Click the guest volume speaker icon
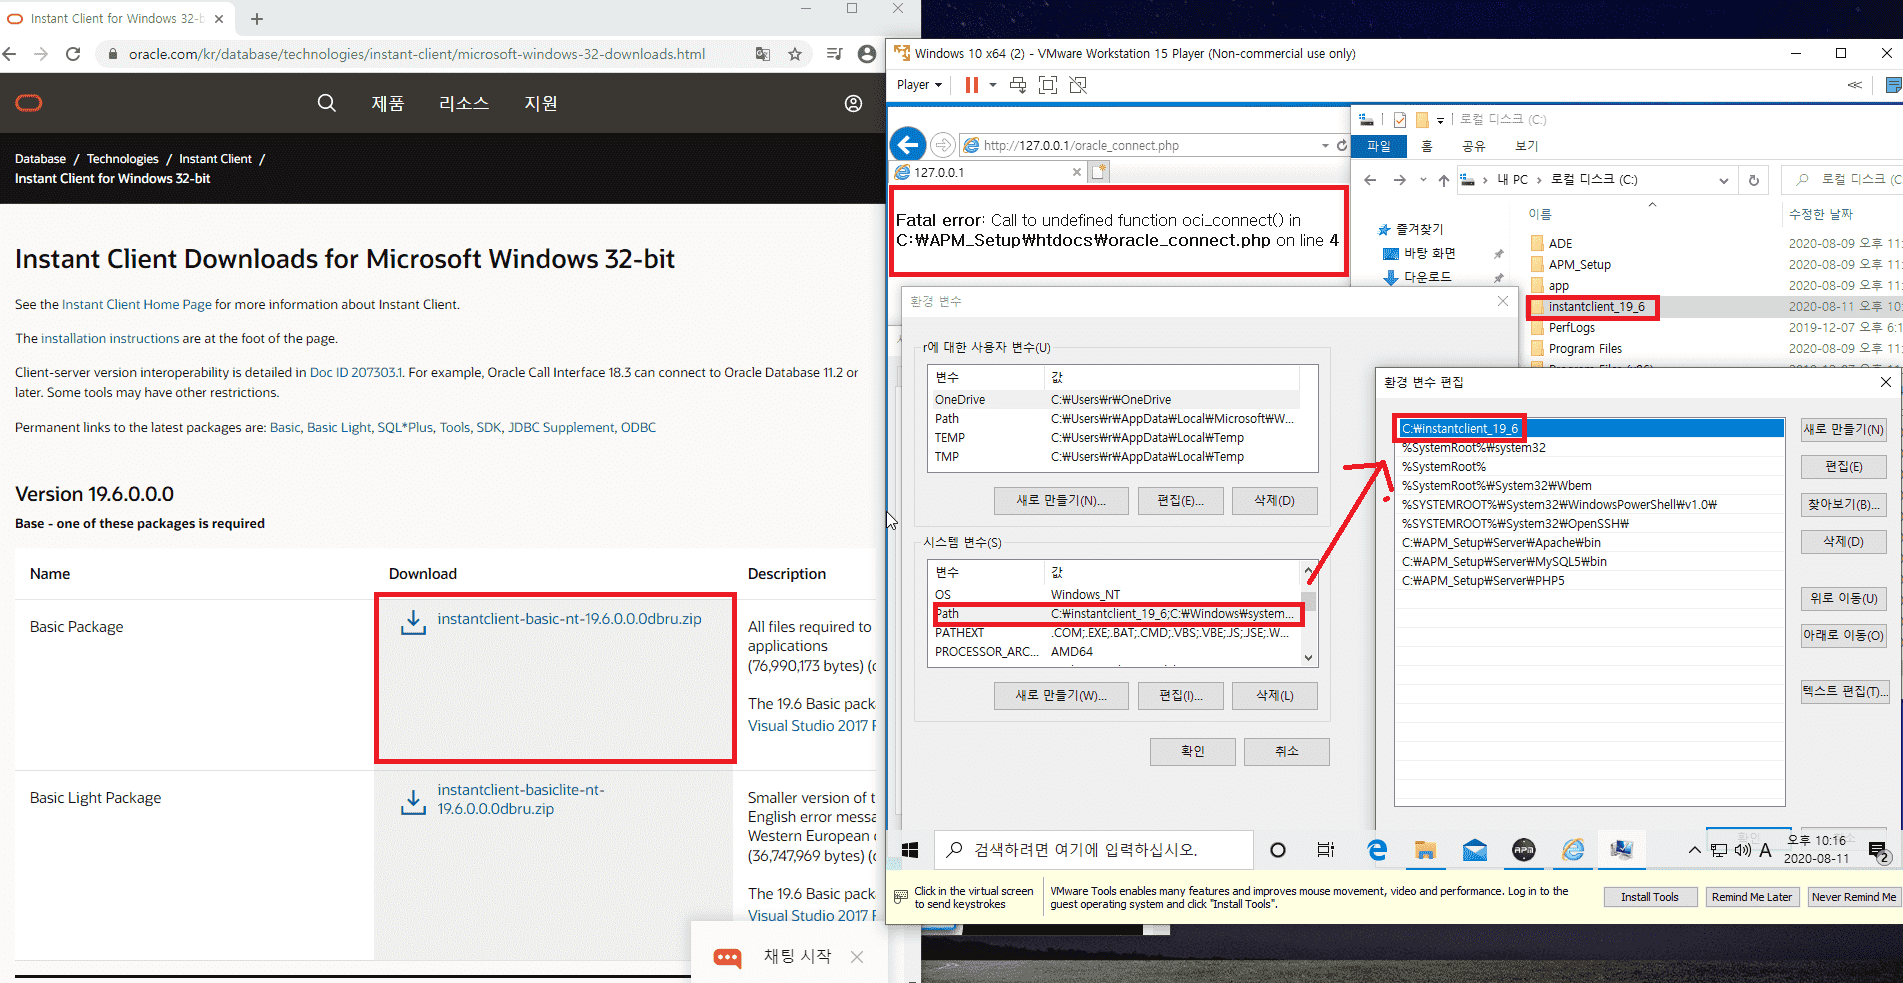This screenshot has width=1903, height=983. [x=1742, y=850]
